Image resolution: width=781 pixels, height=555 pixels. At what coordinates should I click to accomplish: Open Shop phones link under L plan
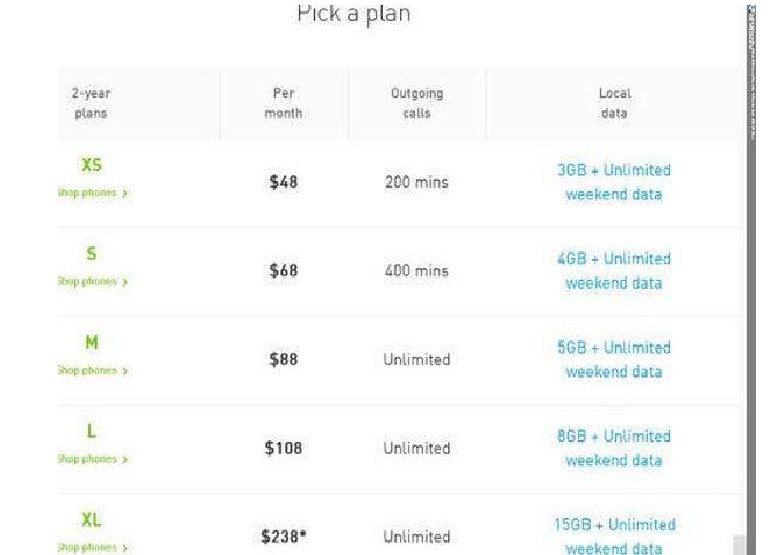pyautogui.click(x=92, y=460)
